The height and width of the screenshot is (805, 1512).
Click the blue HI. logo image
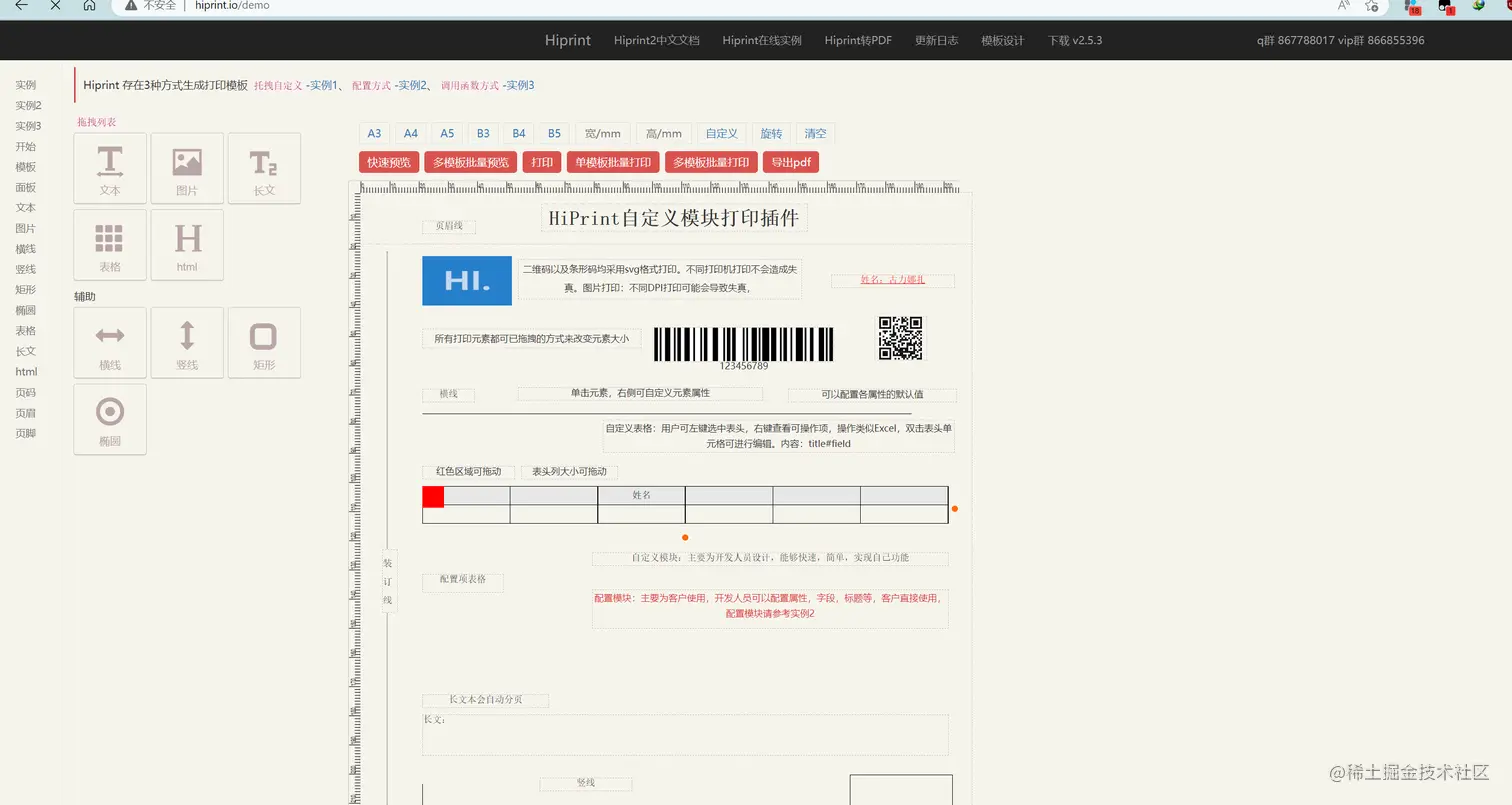point(467,281)
